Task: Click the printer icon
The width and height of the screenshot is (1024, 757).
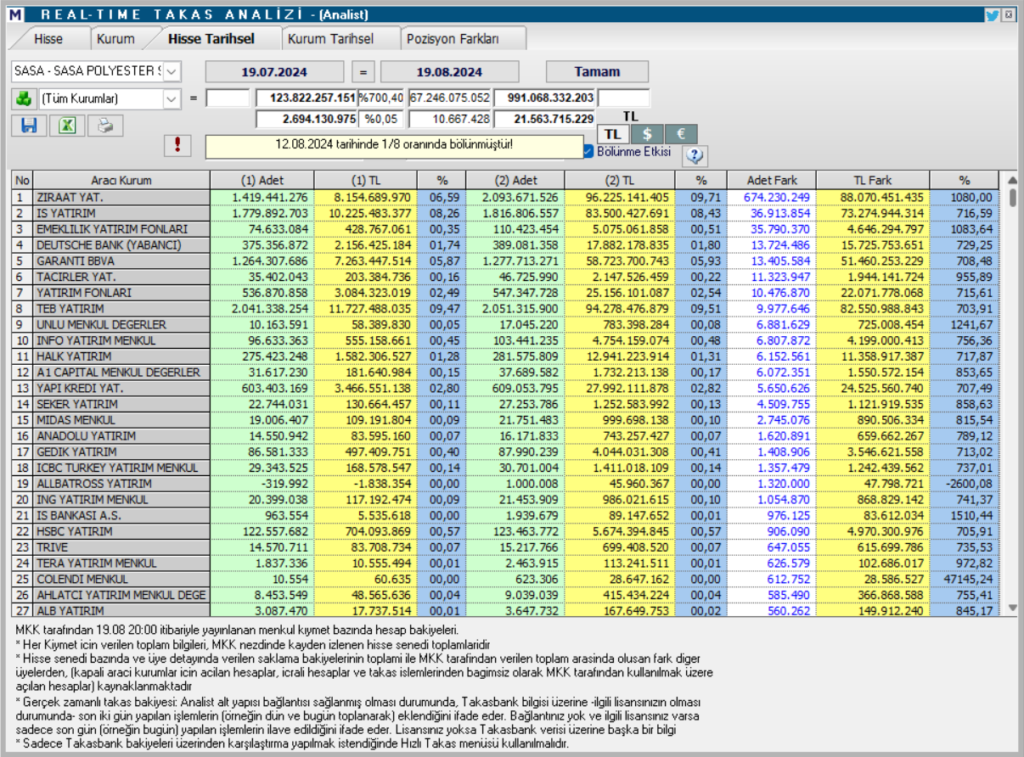Action: (105, 125)
